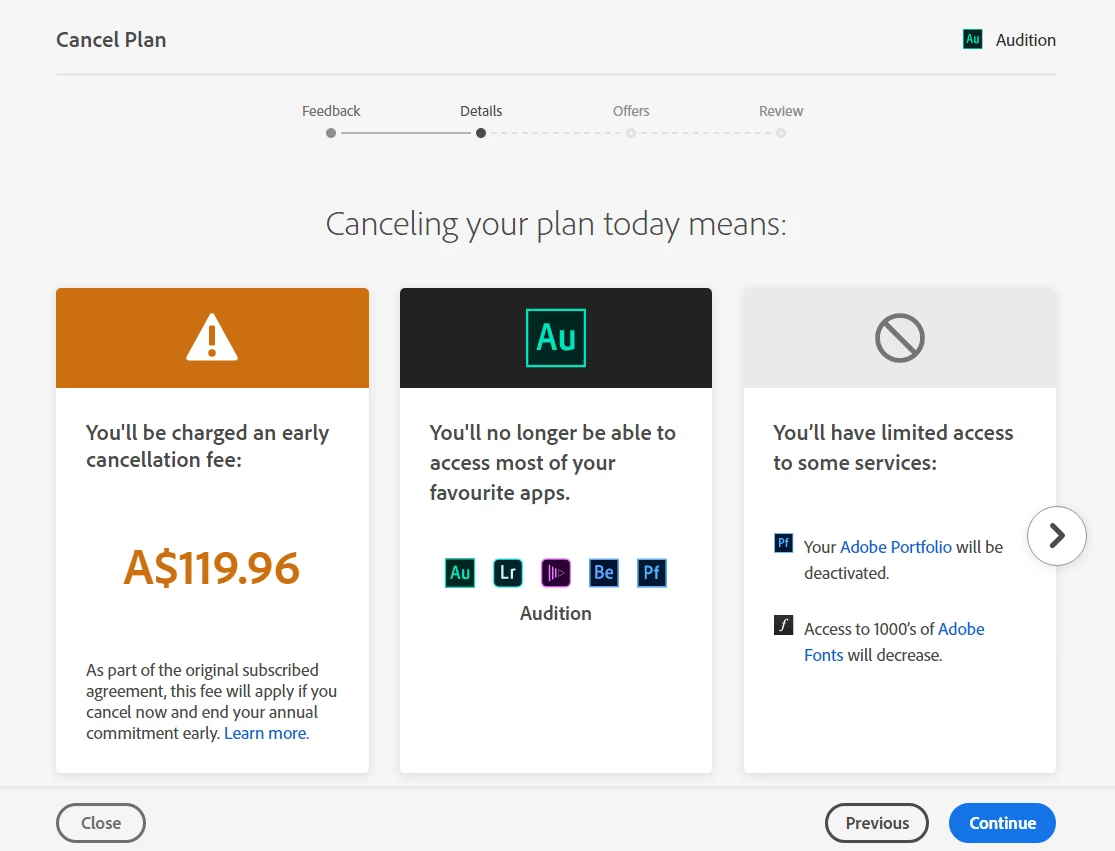Open the Adobe Portfolio link
1115x851 pixels.
[896, 547]
